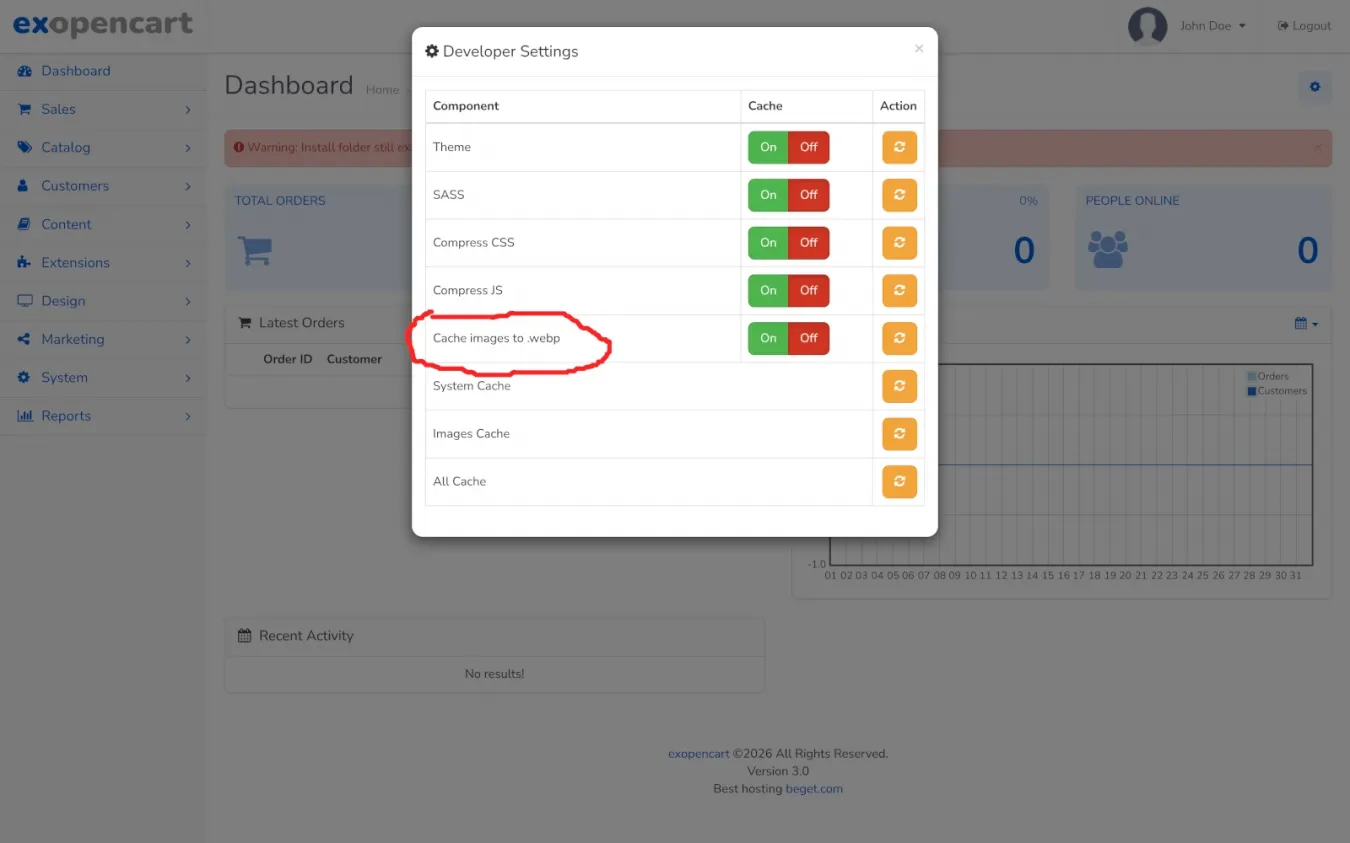
Task: Refresh the Compress CSS cache
Action: 899,243
